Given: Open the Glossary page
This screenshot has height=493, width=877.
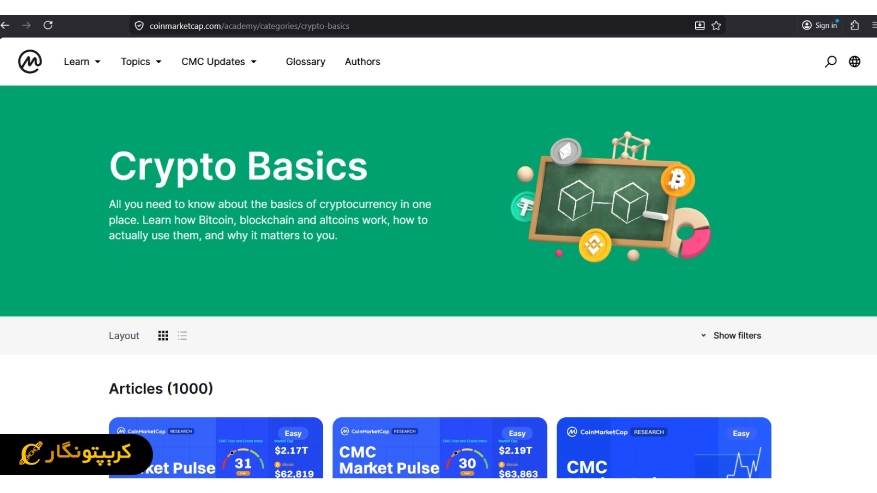Looking at the screenshot, I should [305, 62].
